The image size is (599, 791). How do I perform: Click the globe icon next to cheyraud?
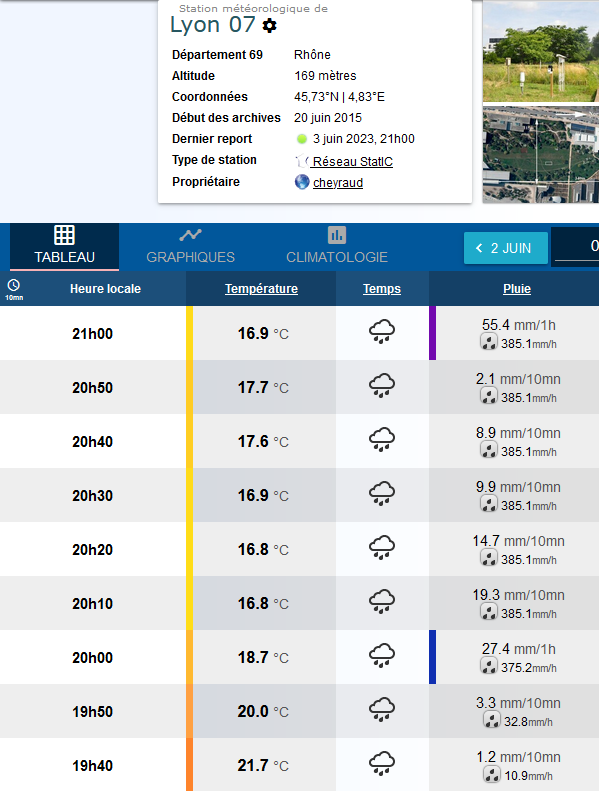(302, 182)
